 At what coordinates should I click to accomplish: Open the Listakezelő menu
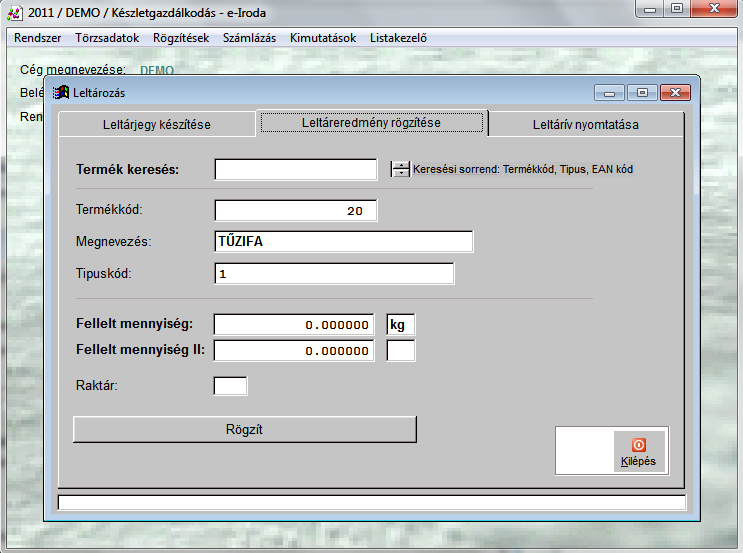(398, 38)
